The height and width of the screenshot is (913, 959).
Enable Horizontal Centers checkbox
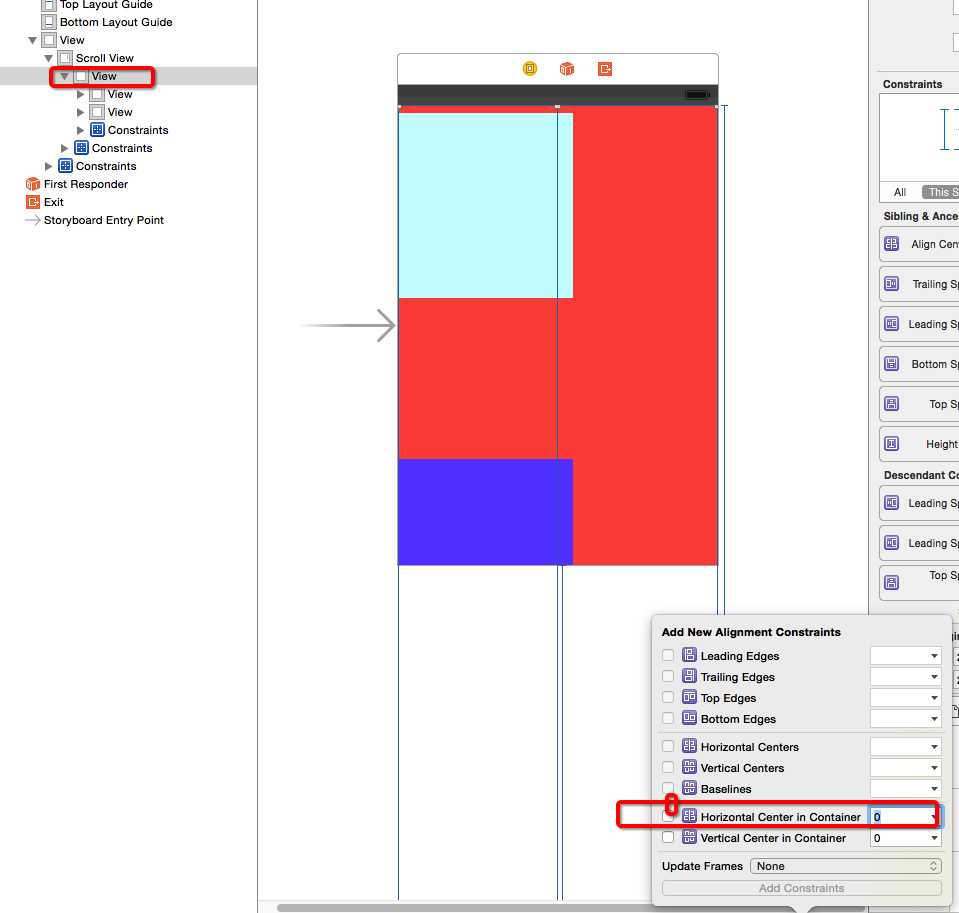[x=668, y=746]
